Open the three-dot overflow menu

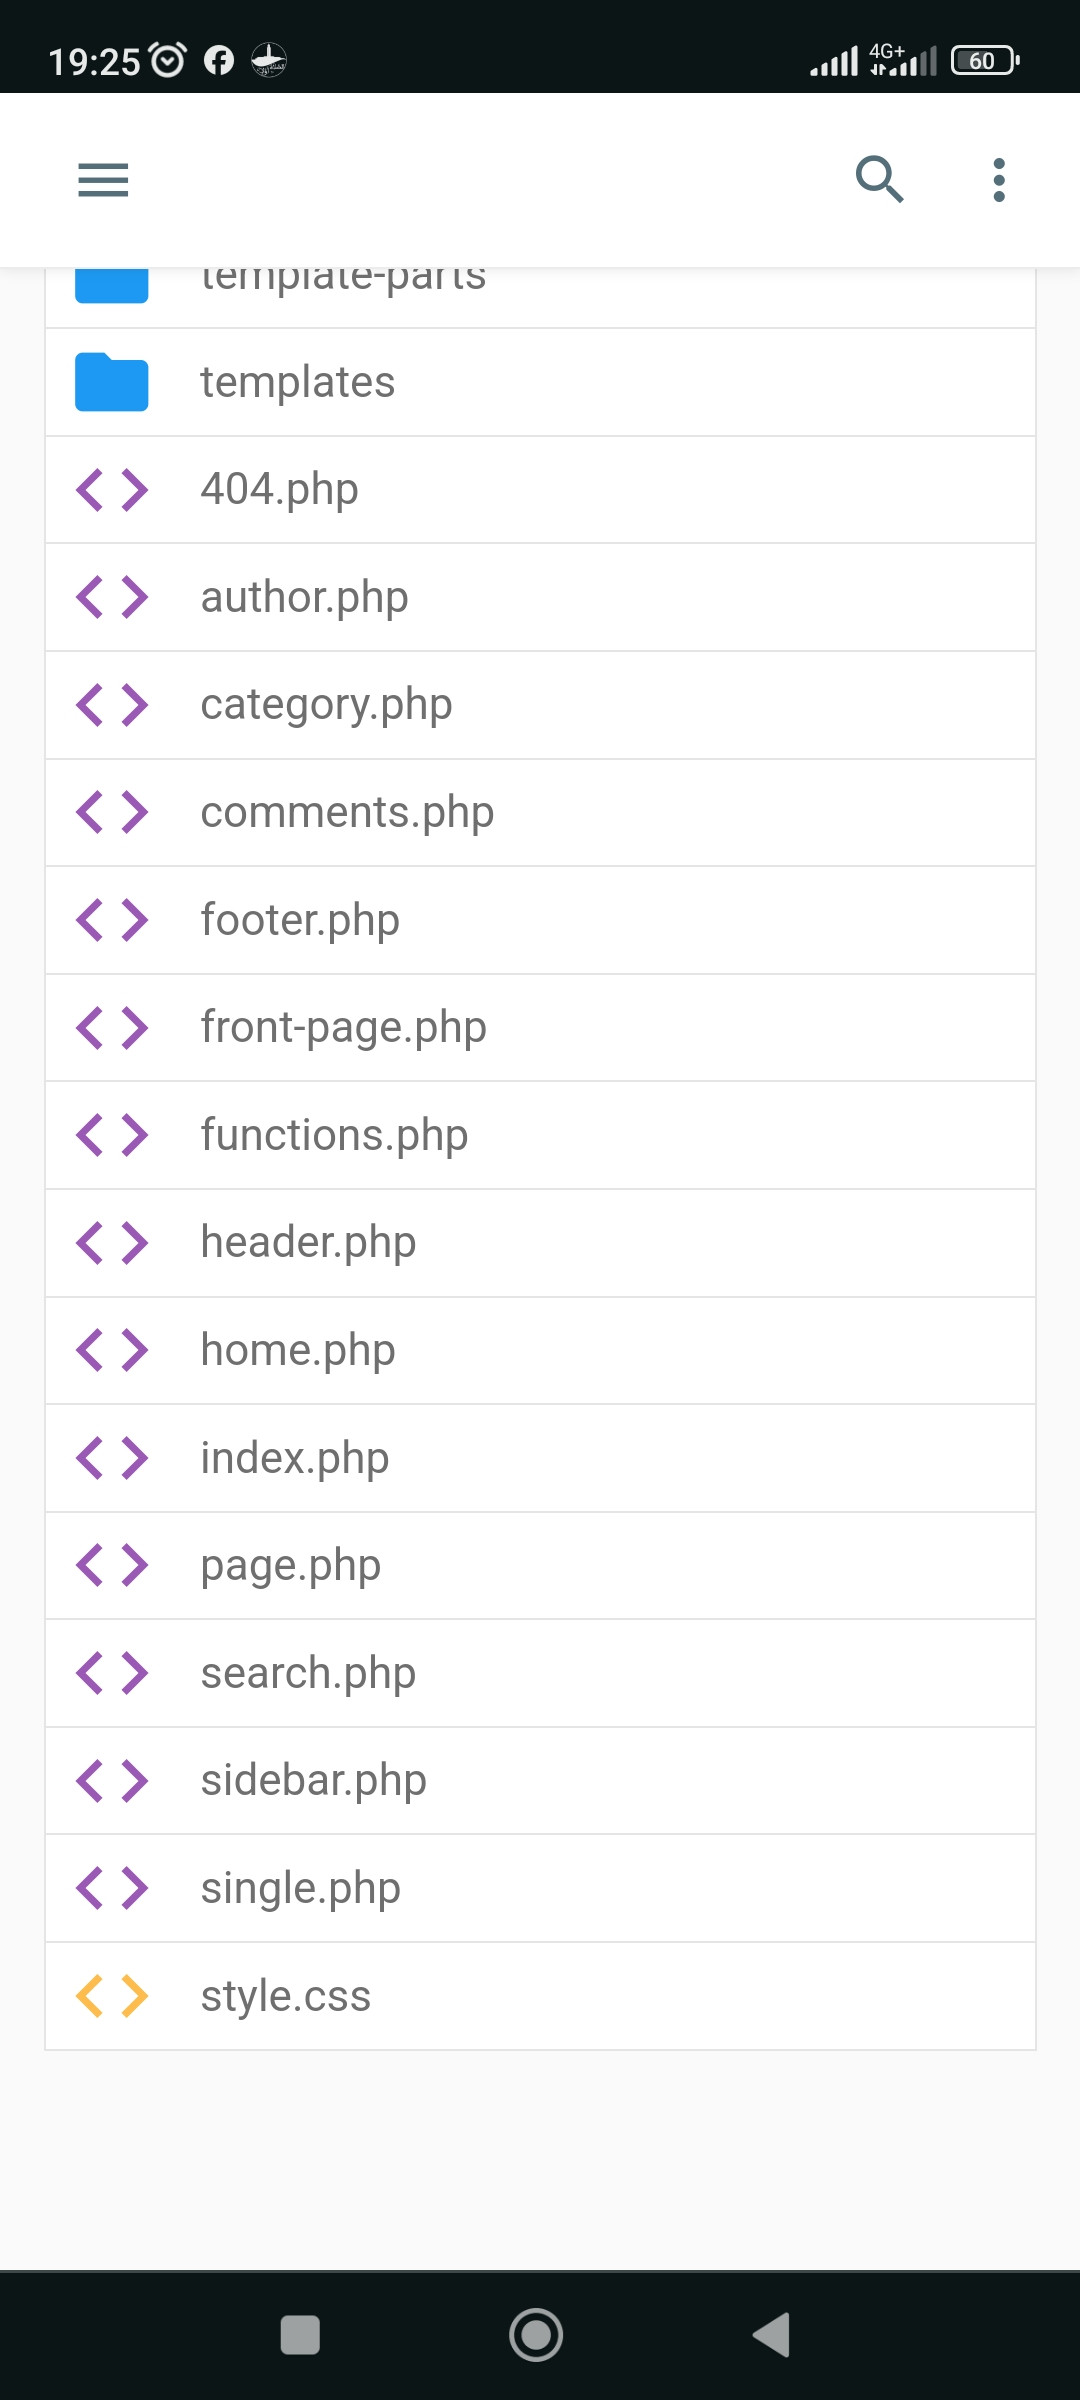point(997,180)
